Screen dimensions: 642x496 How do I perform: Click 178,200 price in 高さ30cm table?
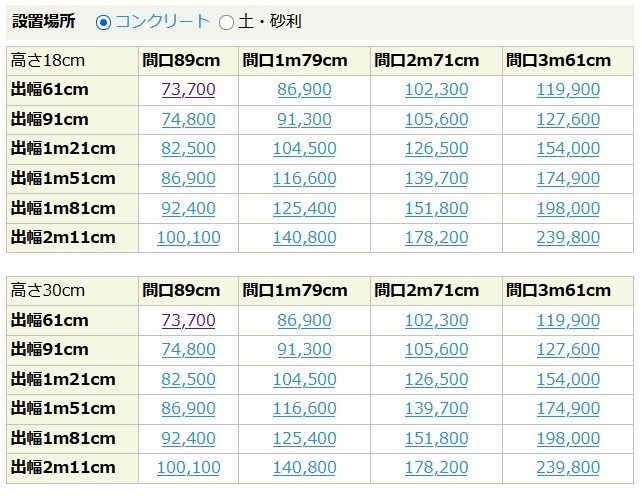(x=436, y=467)
